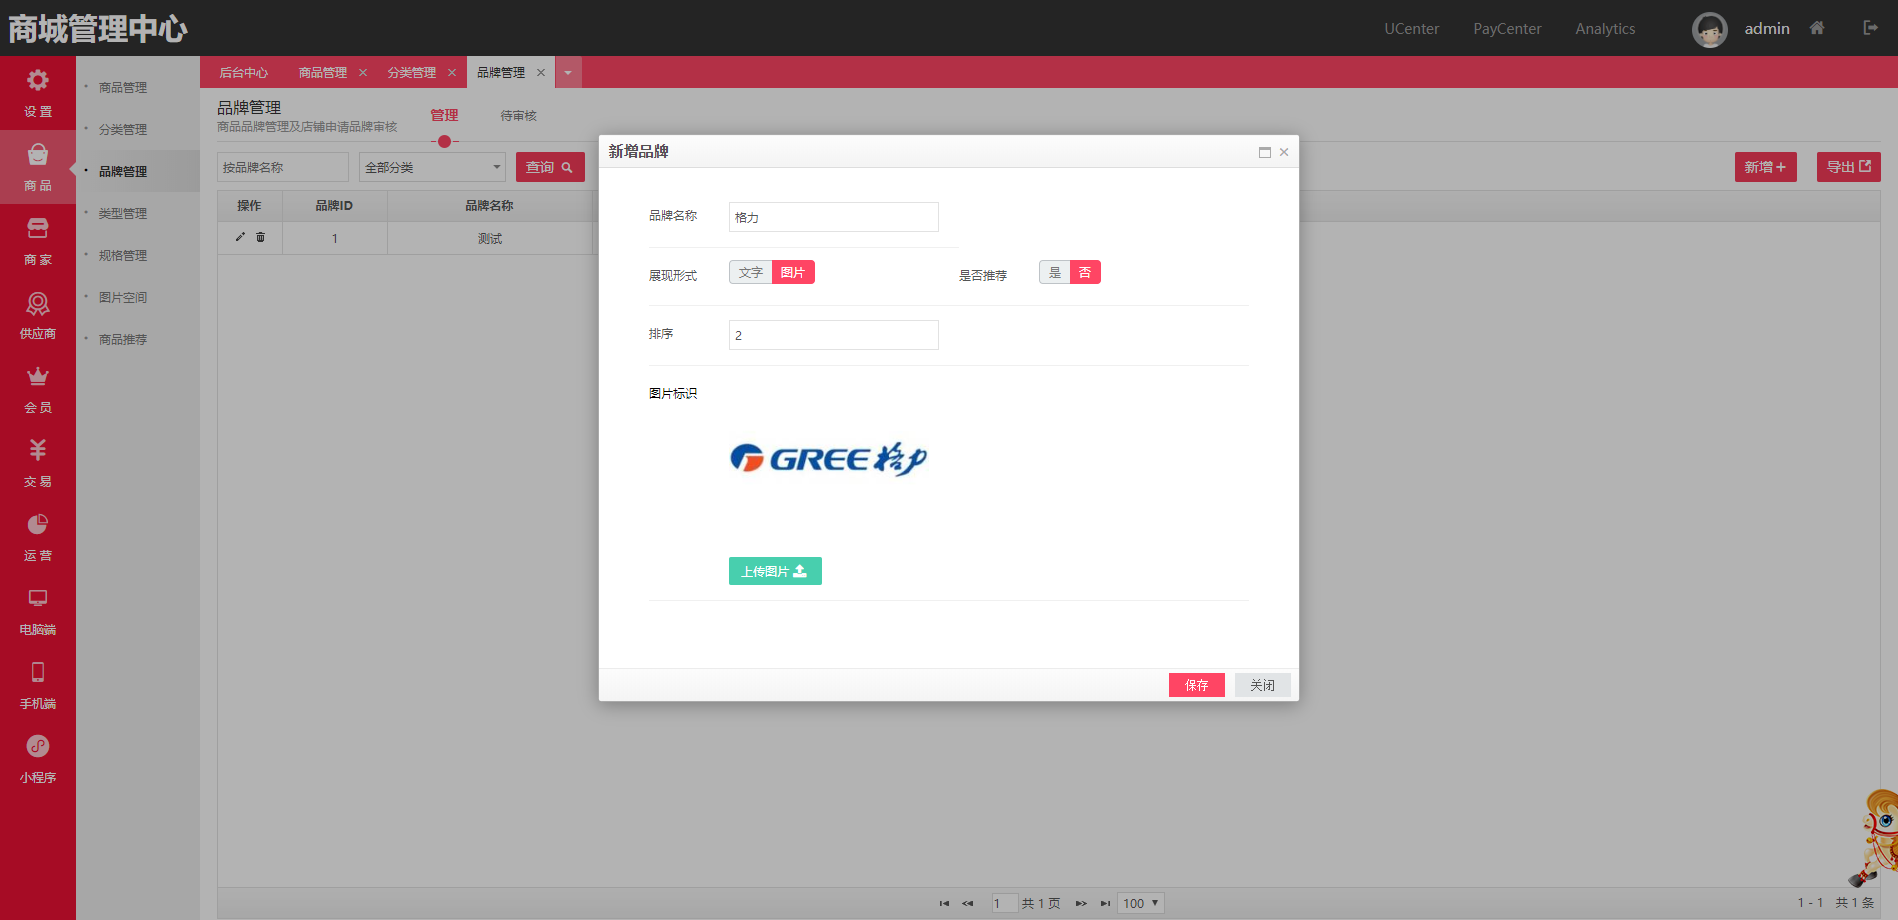Click the GREE logo image preview

point(829,459)
